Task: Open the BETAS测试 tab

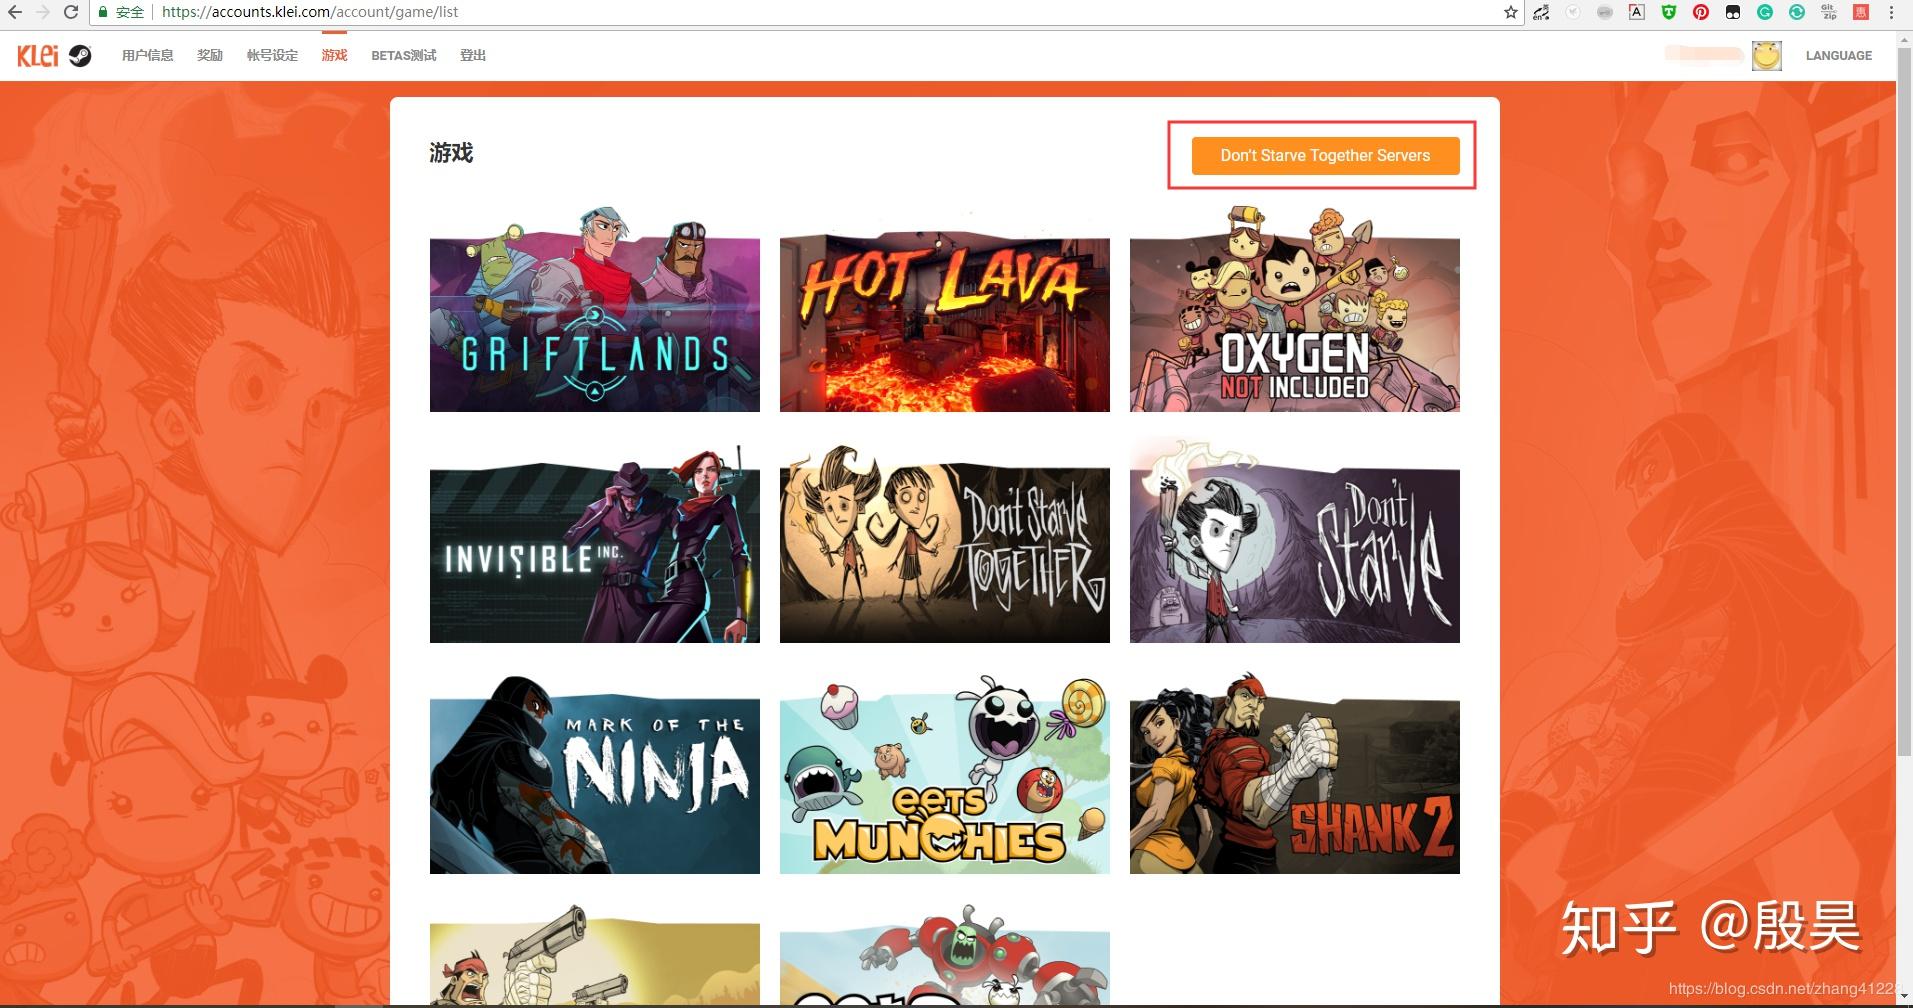Action: (x=404, y=56)
